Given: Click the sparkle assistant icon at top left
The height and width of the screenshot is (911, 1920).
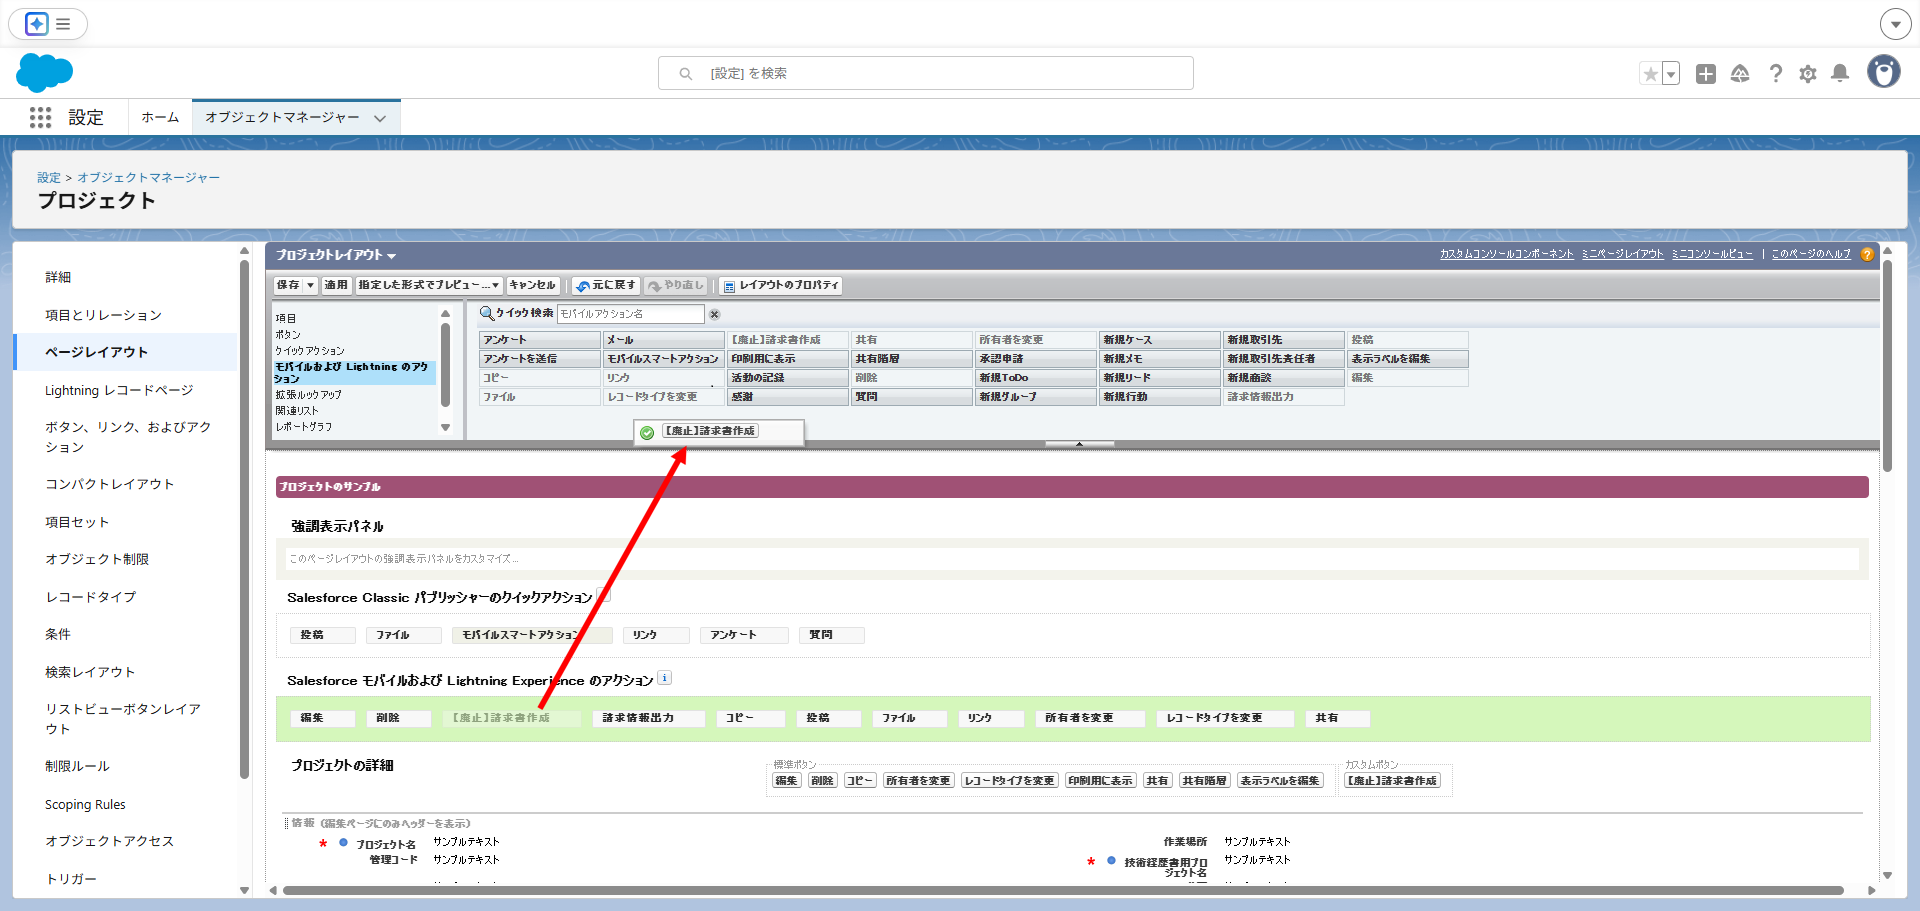Looking at the screenshot, I should pos(37,24).
